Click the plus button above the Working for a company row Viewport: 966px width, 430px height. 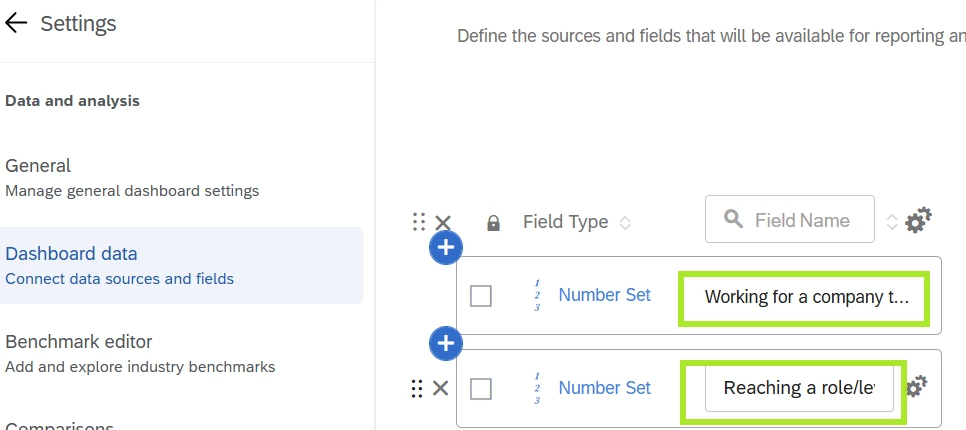(x=446, y=248)
